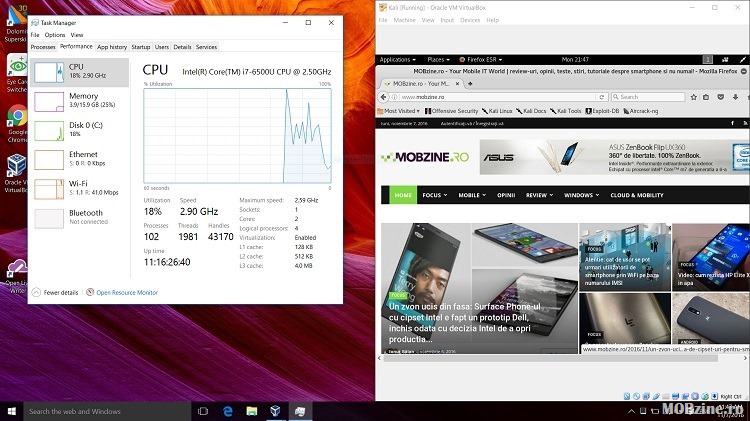750x421 pixels.
Task: Open VirtualBox Machine menu
Action: pos(404,20)
